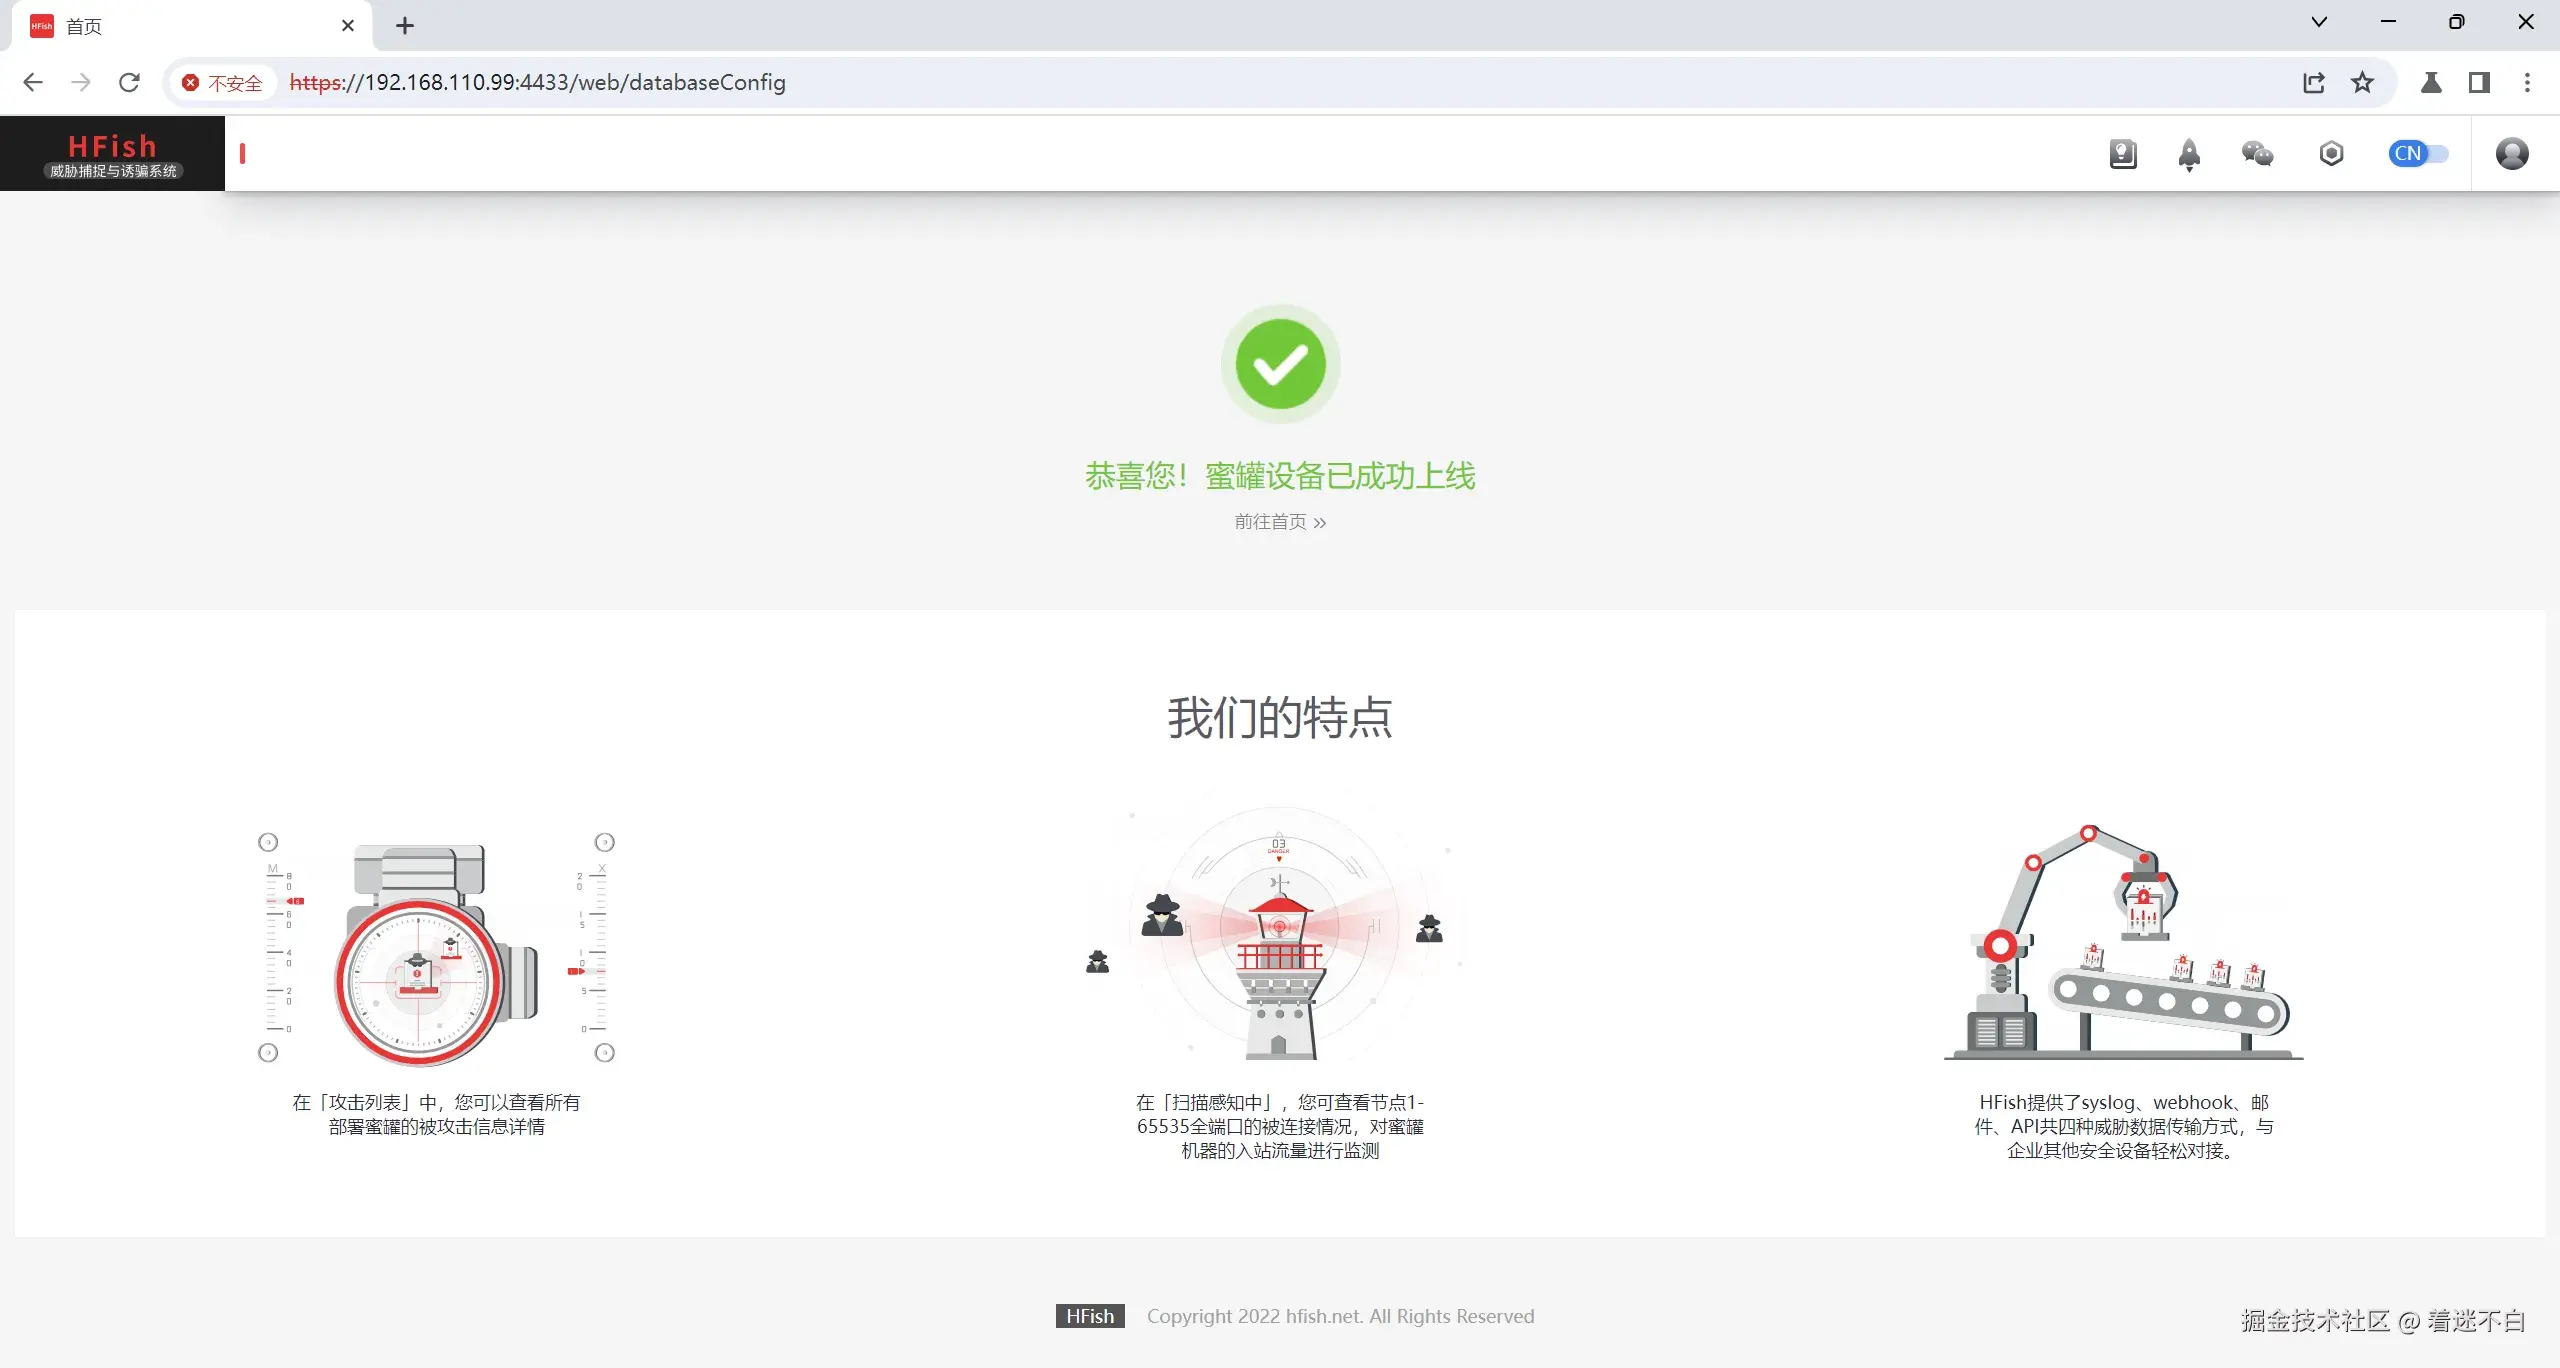
Task: Open the WeChat chat bubbles icon
Action: point(2257,154)
